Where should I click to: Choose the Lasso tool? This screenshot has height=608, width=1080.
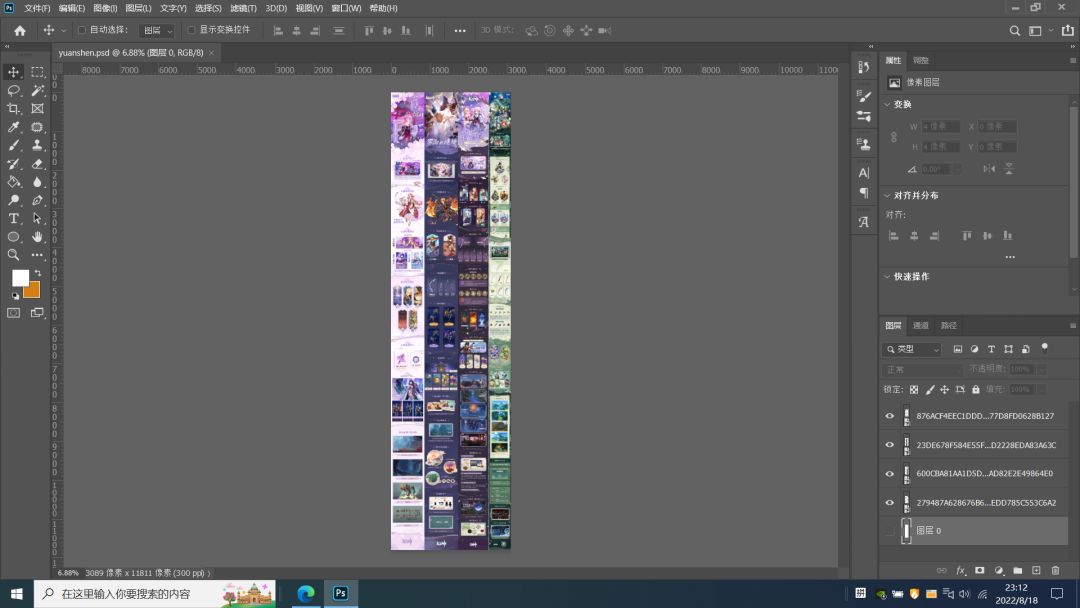pos(14,90)
